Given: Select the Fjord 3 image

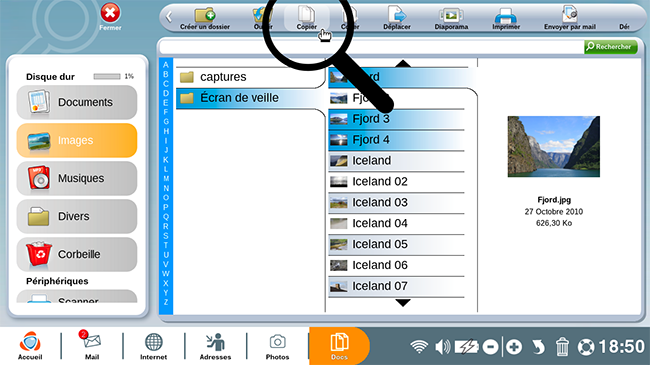Looking at the screenshot, I should coord(396,119).
